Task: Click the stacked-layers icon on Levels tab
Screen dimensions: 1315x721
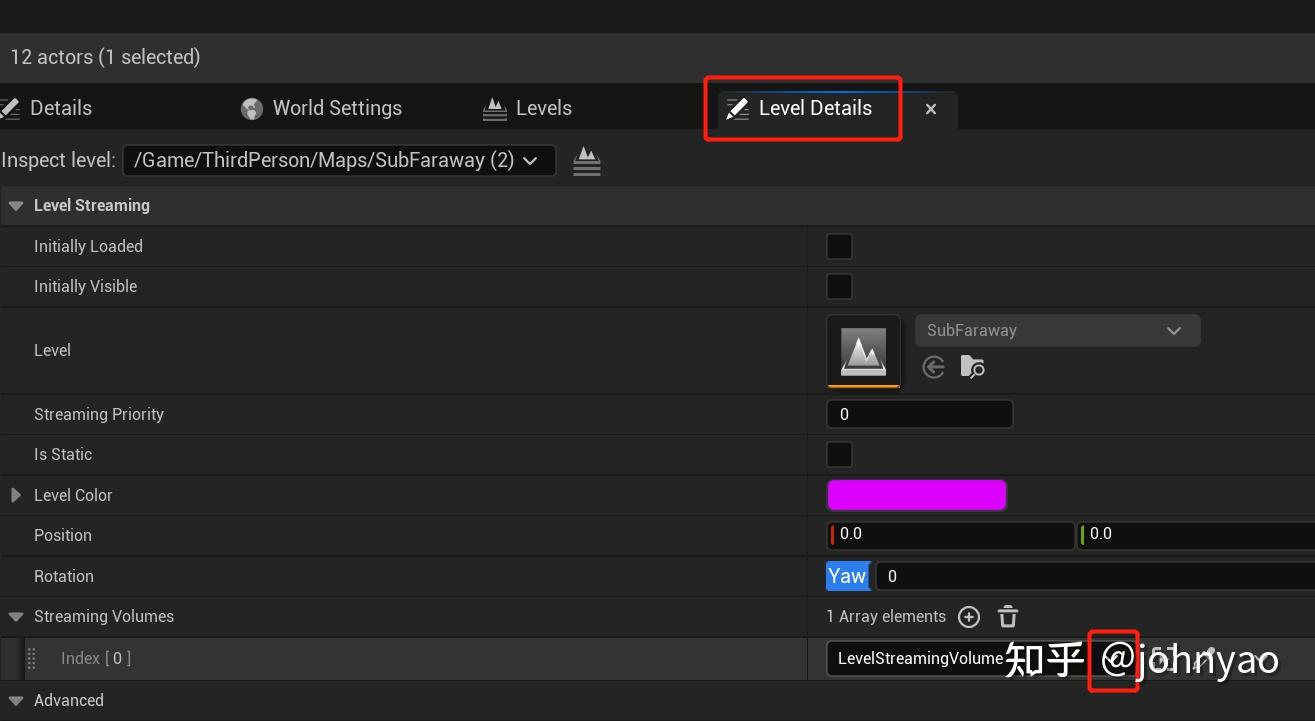Action: click(495, 108)
